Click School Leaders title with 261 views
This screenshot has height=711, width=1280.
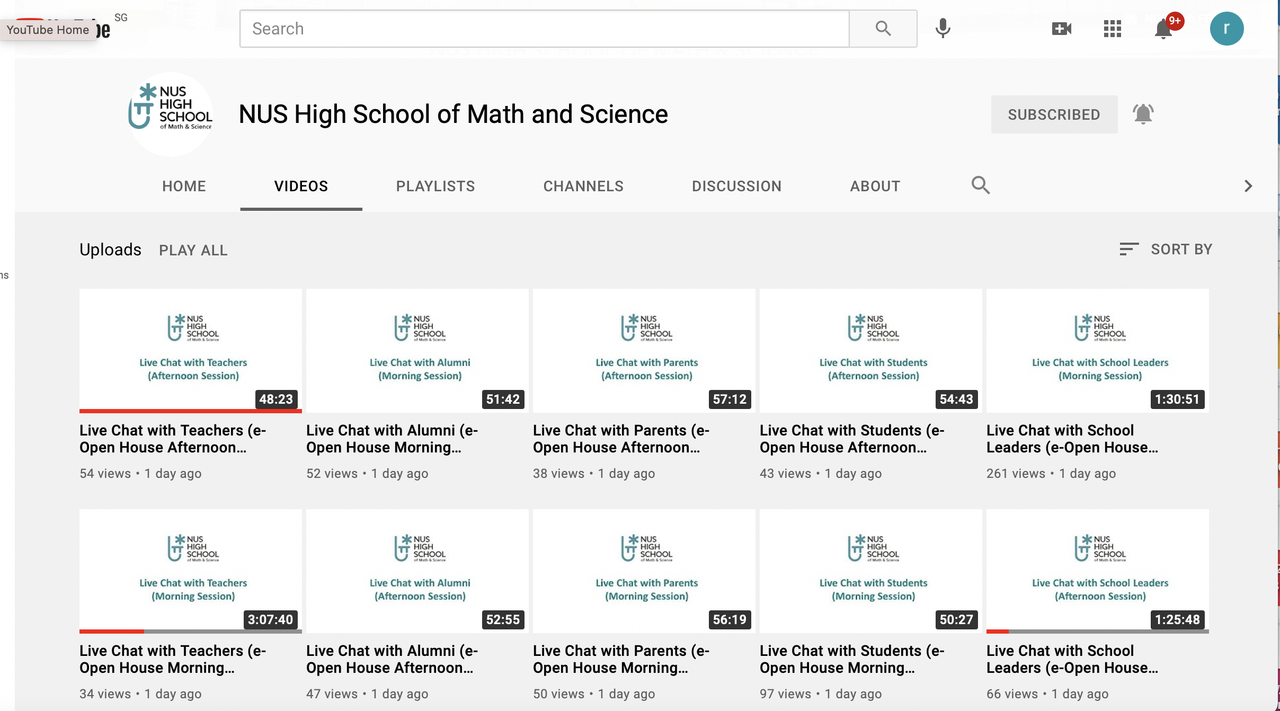(x=1073, y=439)
